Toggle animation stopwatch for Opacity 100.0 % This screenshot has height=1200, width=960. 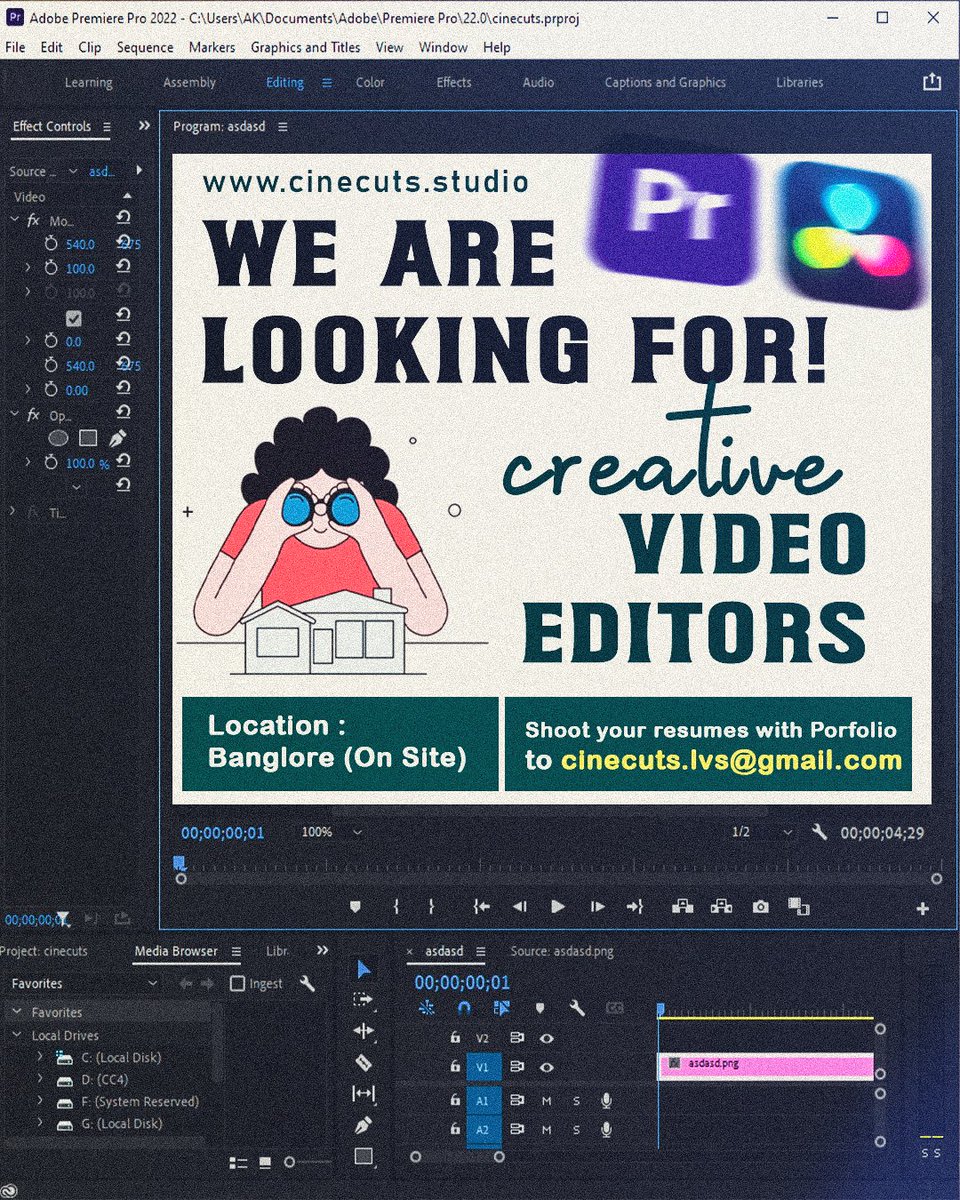click(x=51, y=463)
